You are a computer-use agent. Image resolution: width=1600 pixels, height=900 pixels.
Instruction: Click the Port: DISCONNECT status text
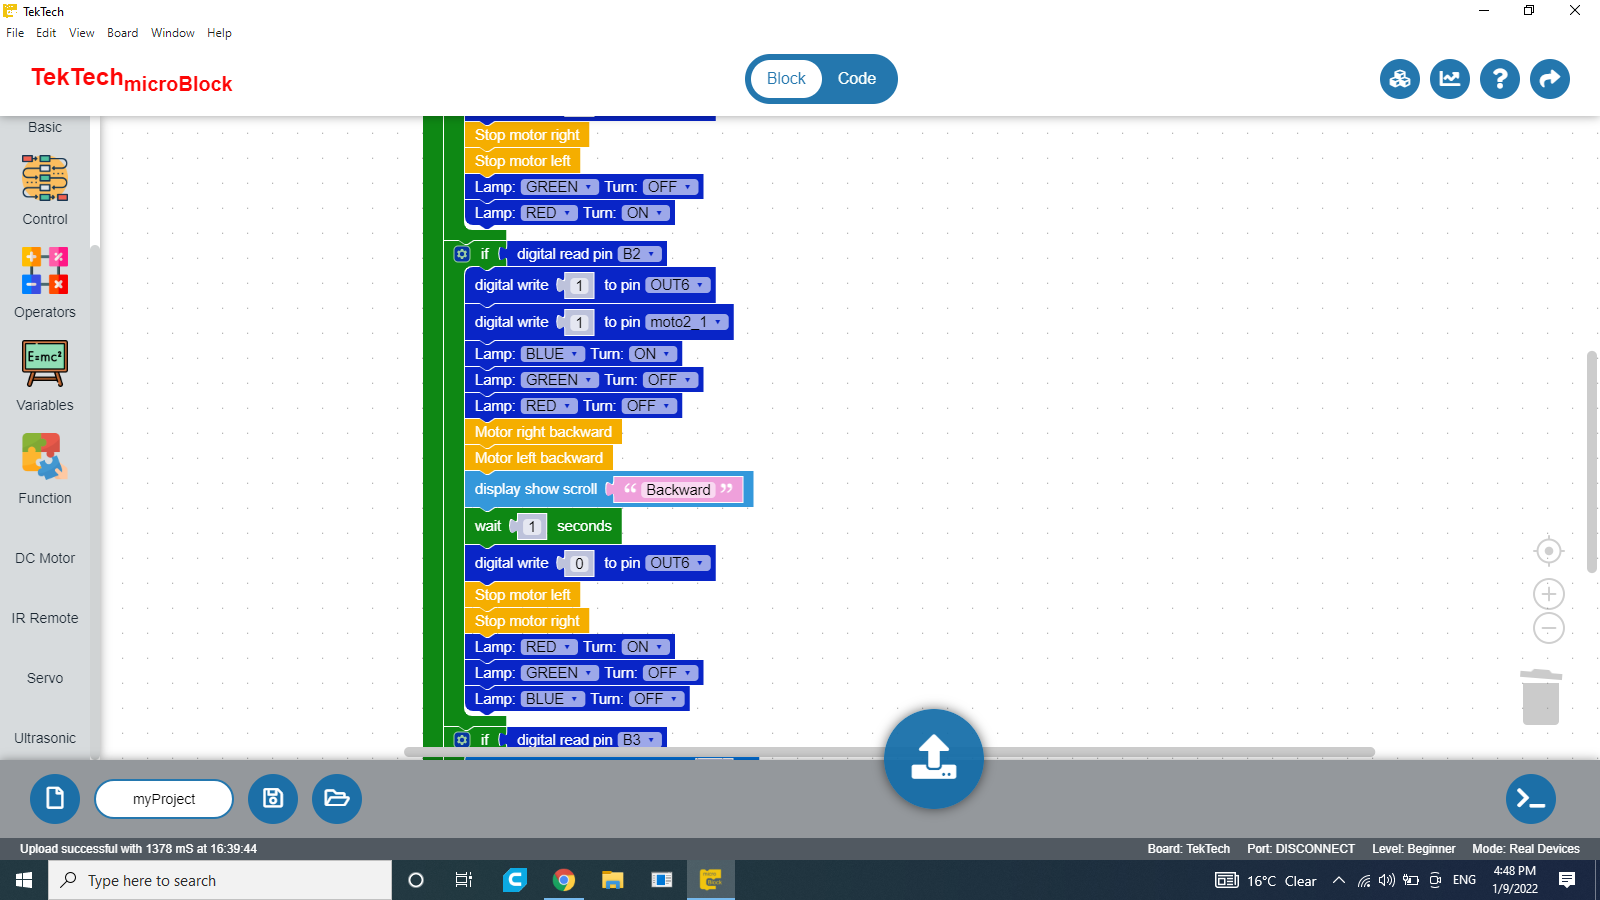click(x=1301, y=849)
